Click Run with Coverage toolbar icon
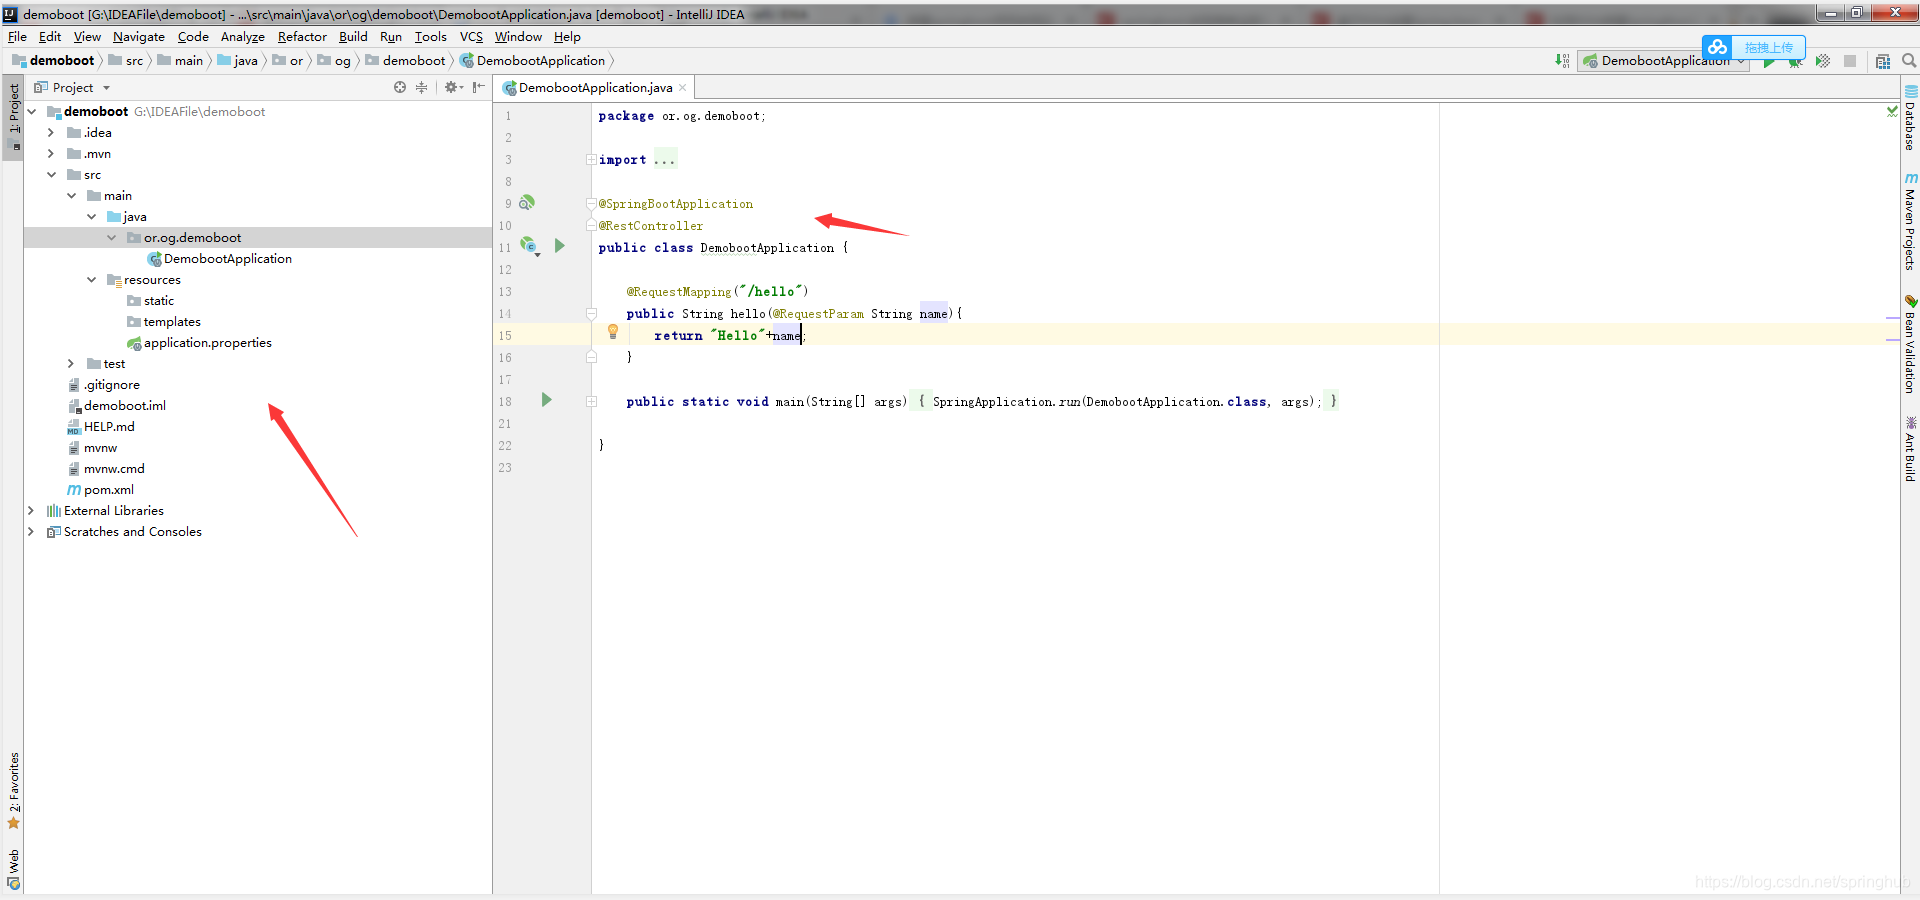1920x900 pixels. click(x=1823, y=61)
